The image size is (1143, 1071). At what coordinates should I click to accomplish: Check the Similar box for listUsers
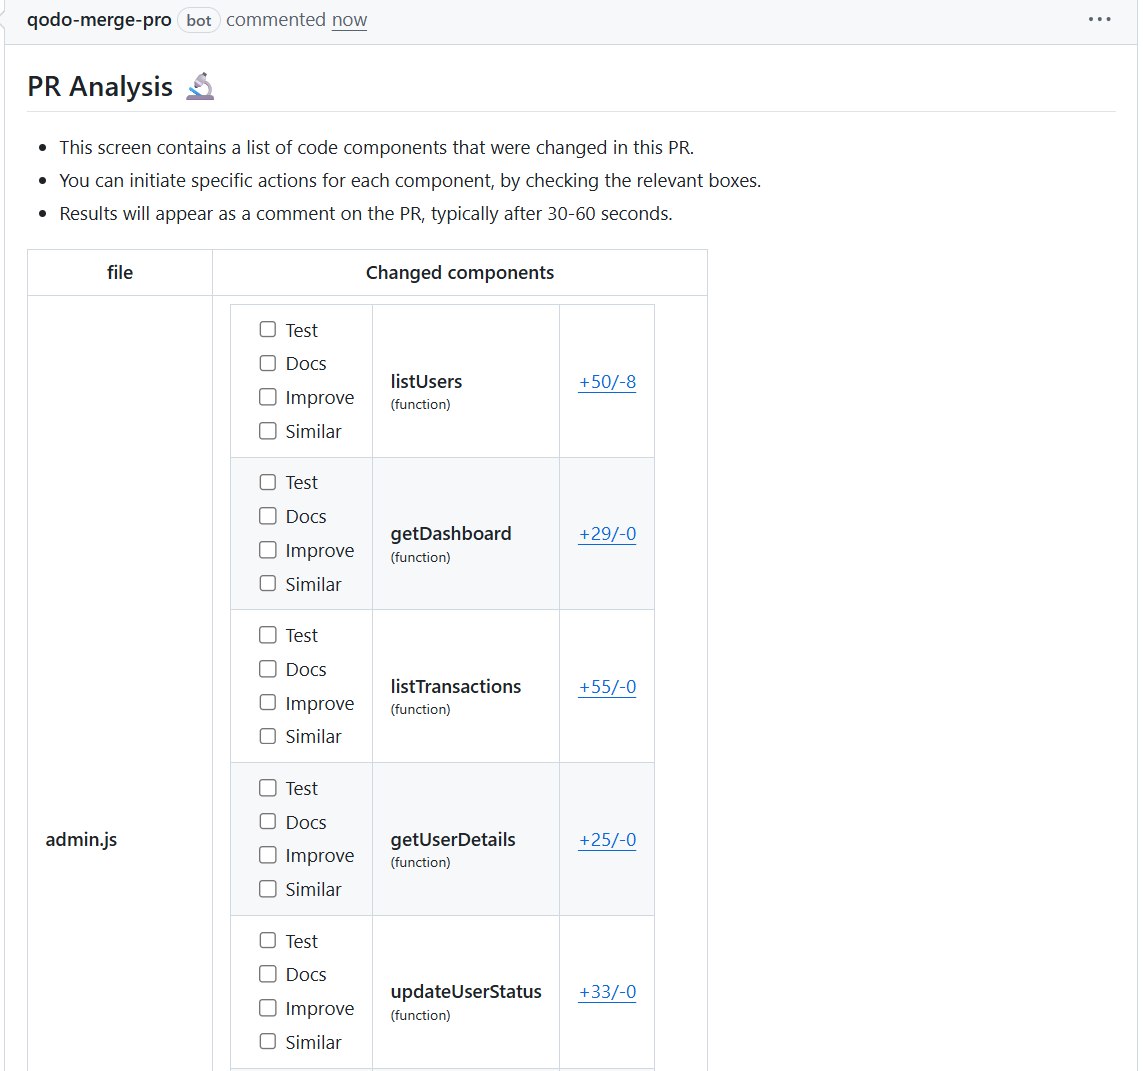(x=267, y=430)
